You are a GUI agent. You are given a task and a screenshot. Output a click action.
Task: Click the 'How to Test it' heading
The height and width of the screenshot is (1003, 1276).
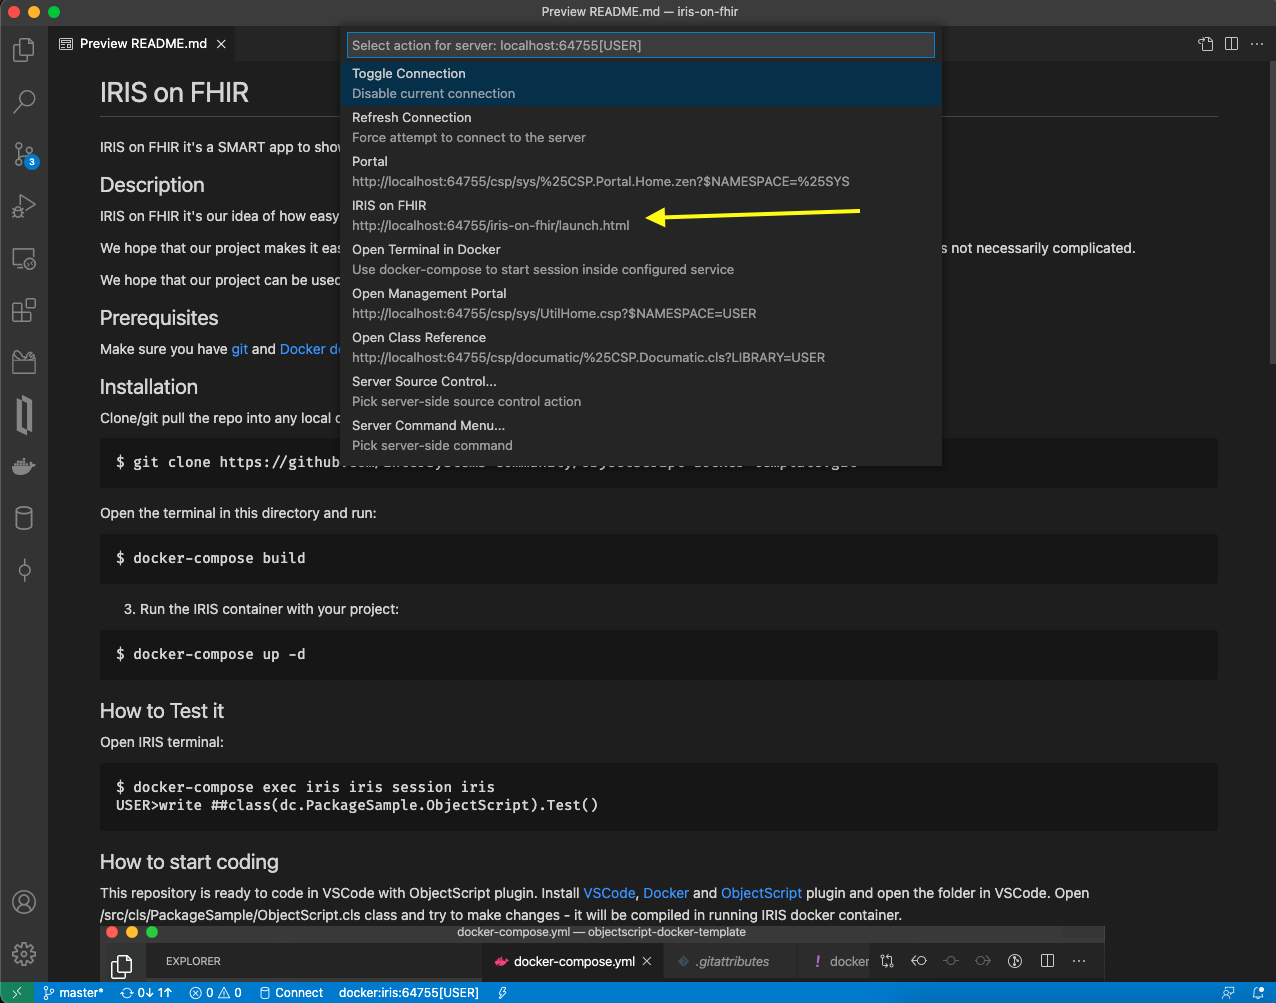162,711
